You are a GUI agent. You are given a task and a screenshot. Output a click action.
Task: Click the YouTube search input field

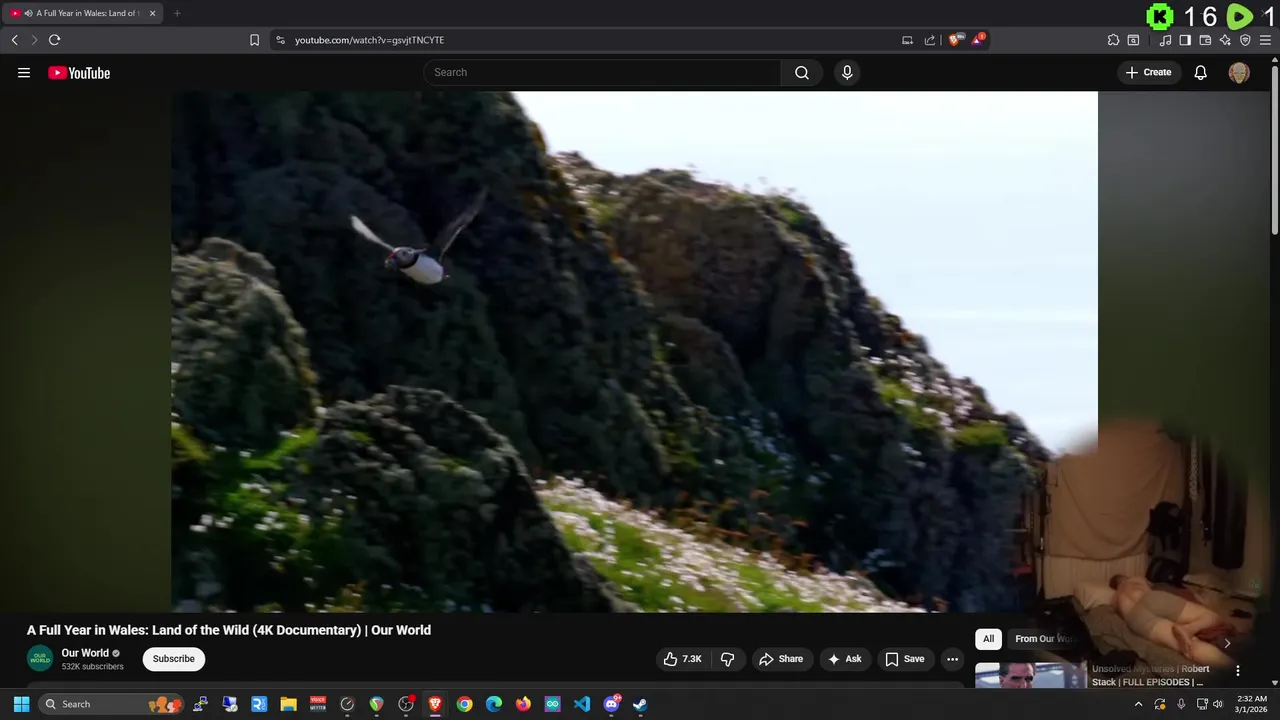point(602,72)
